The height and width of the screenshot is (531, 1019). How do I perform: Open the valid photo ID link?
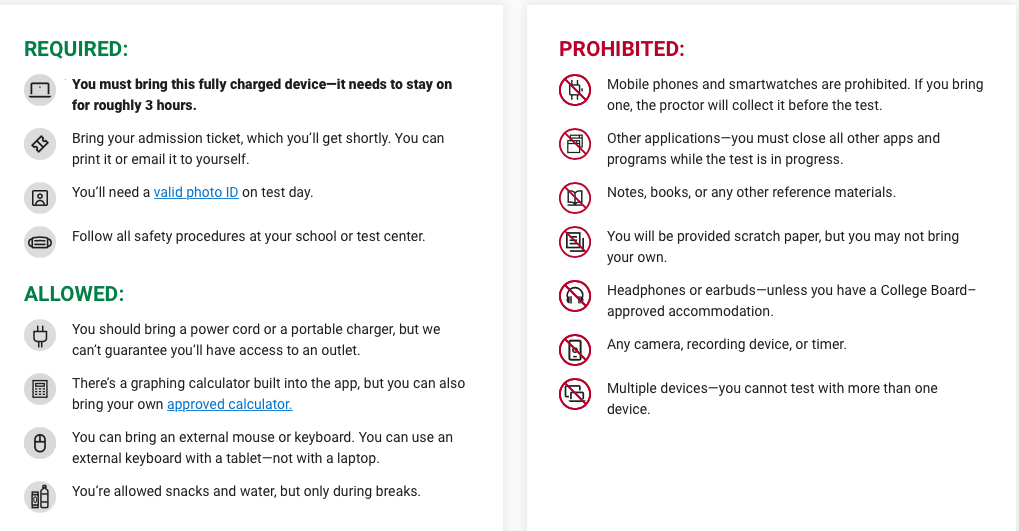196,192
